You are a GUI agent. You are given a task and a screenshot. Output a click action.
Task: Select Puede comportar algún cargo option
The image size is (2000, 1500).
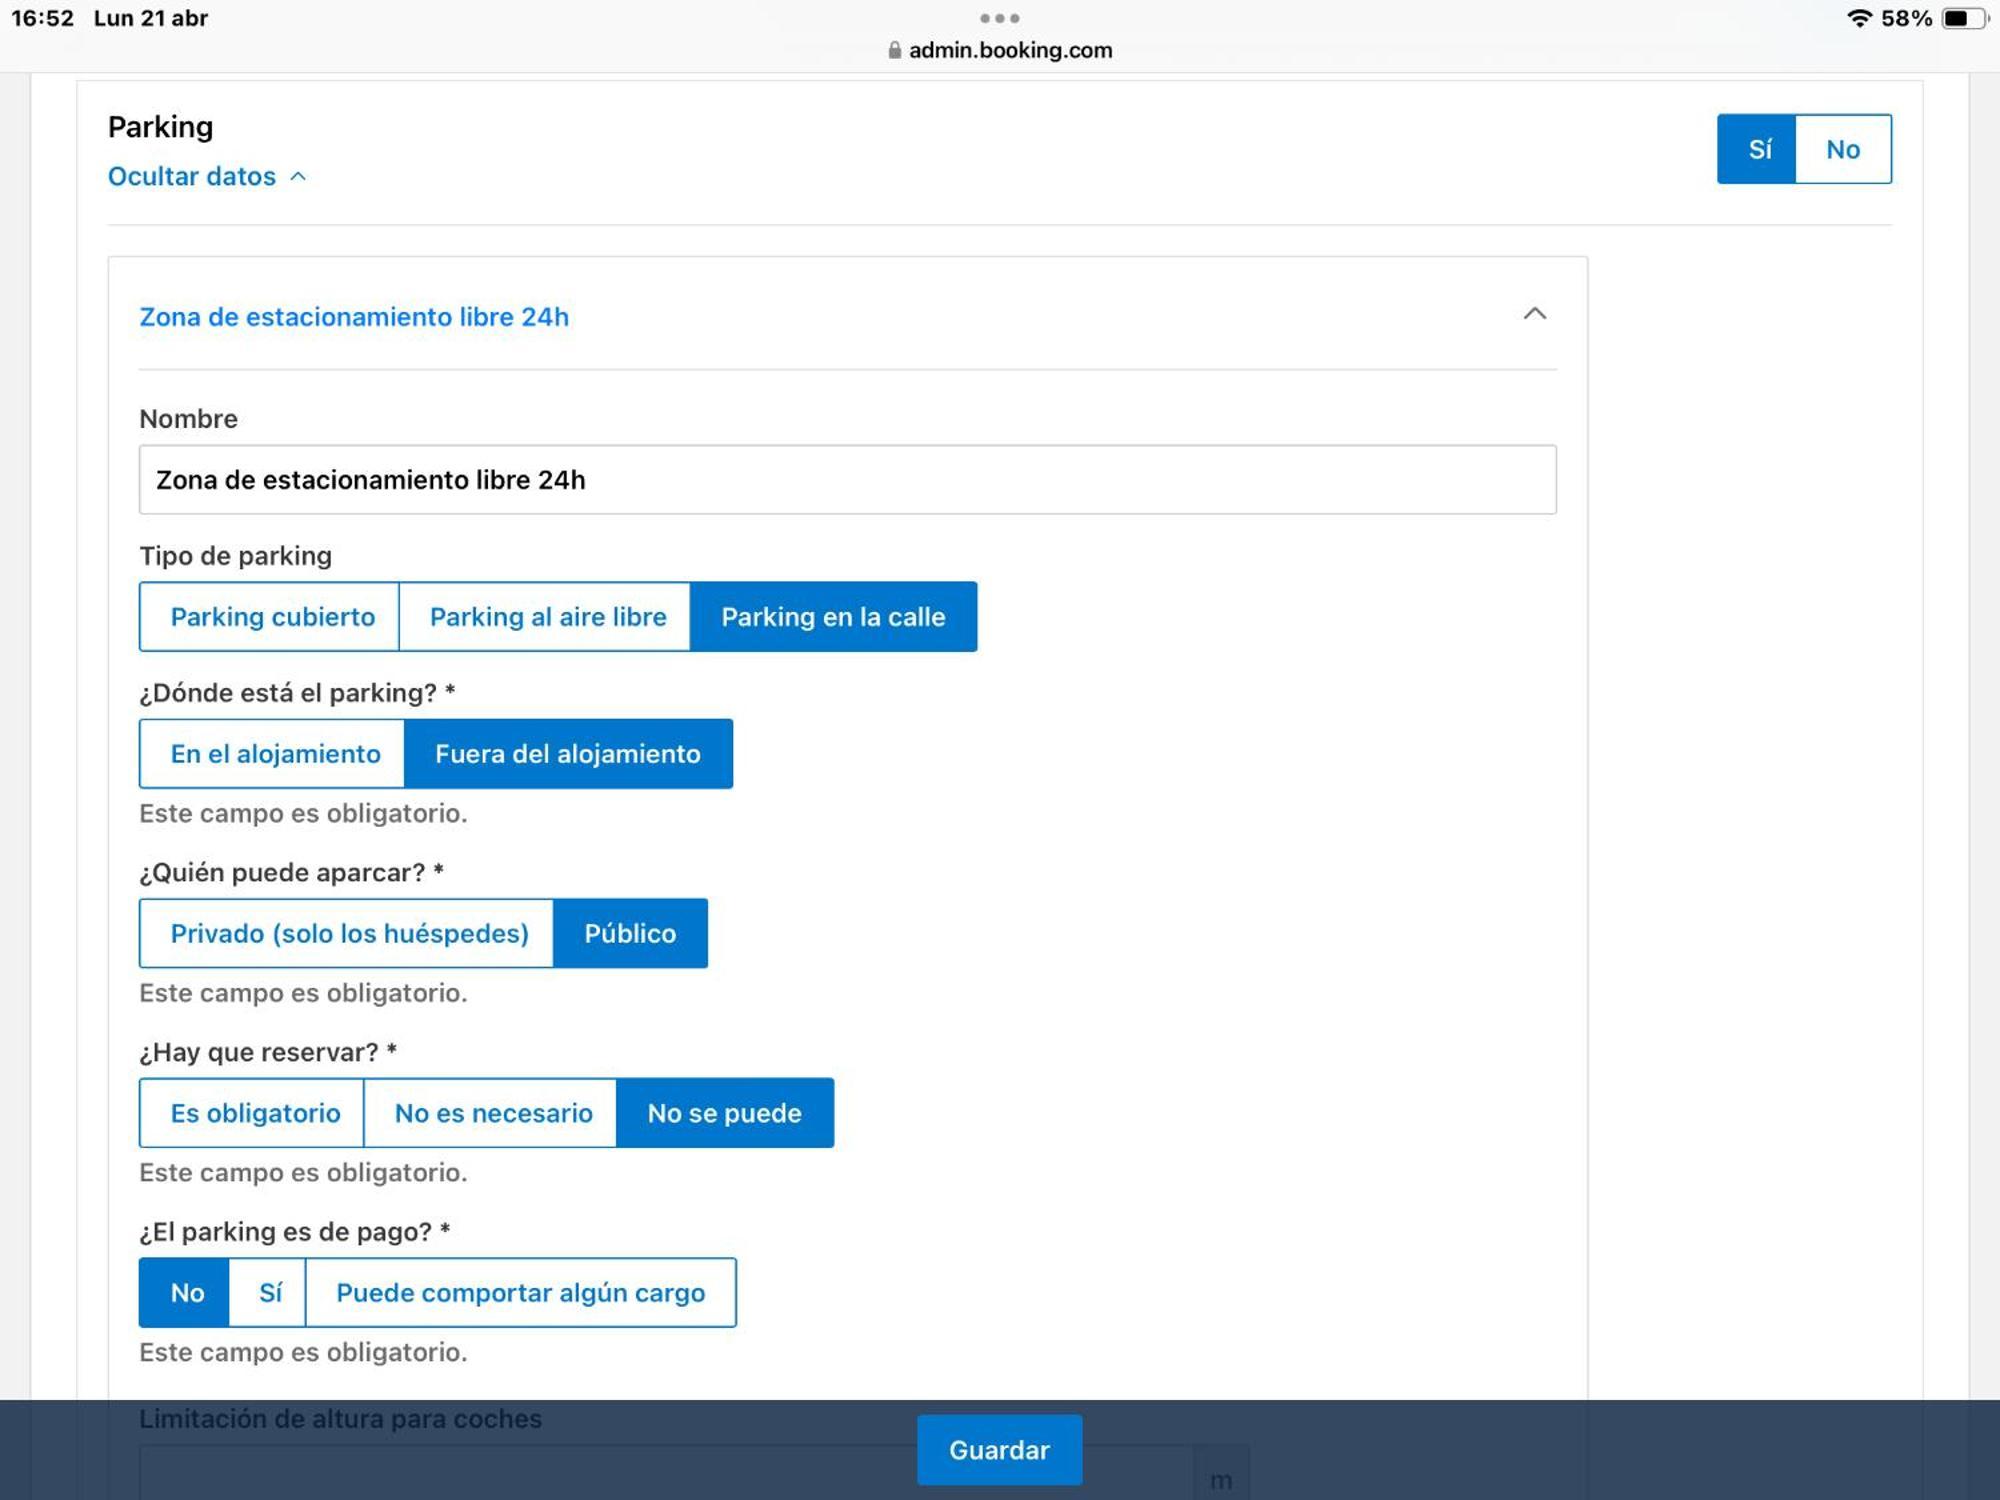tap(521, 1293)
